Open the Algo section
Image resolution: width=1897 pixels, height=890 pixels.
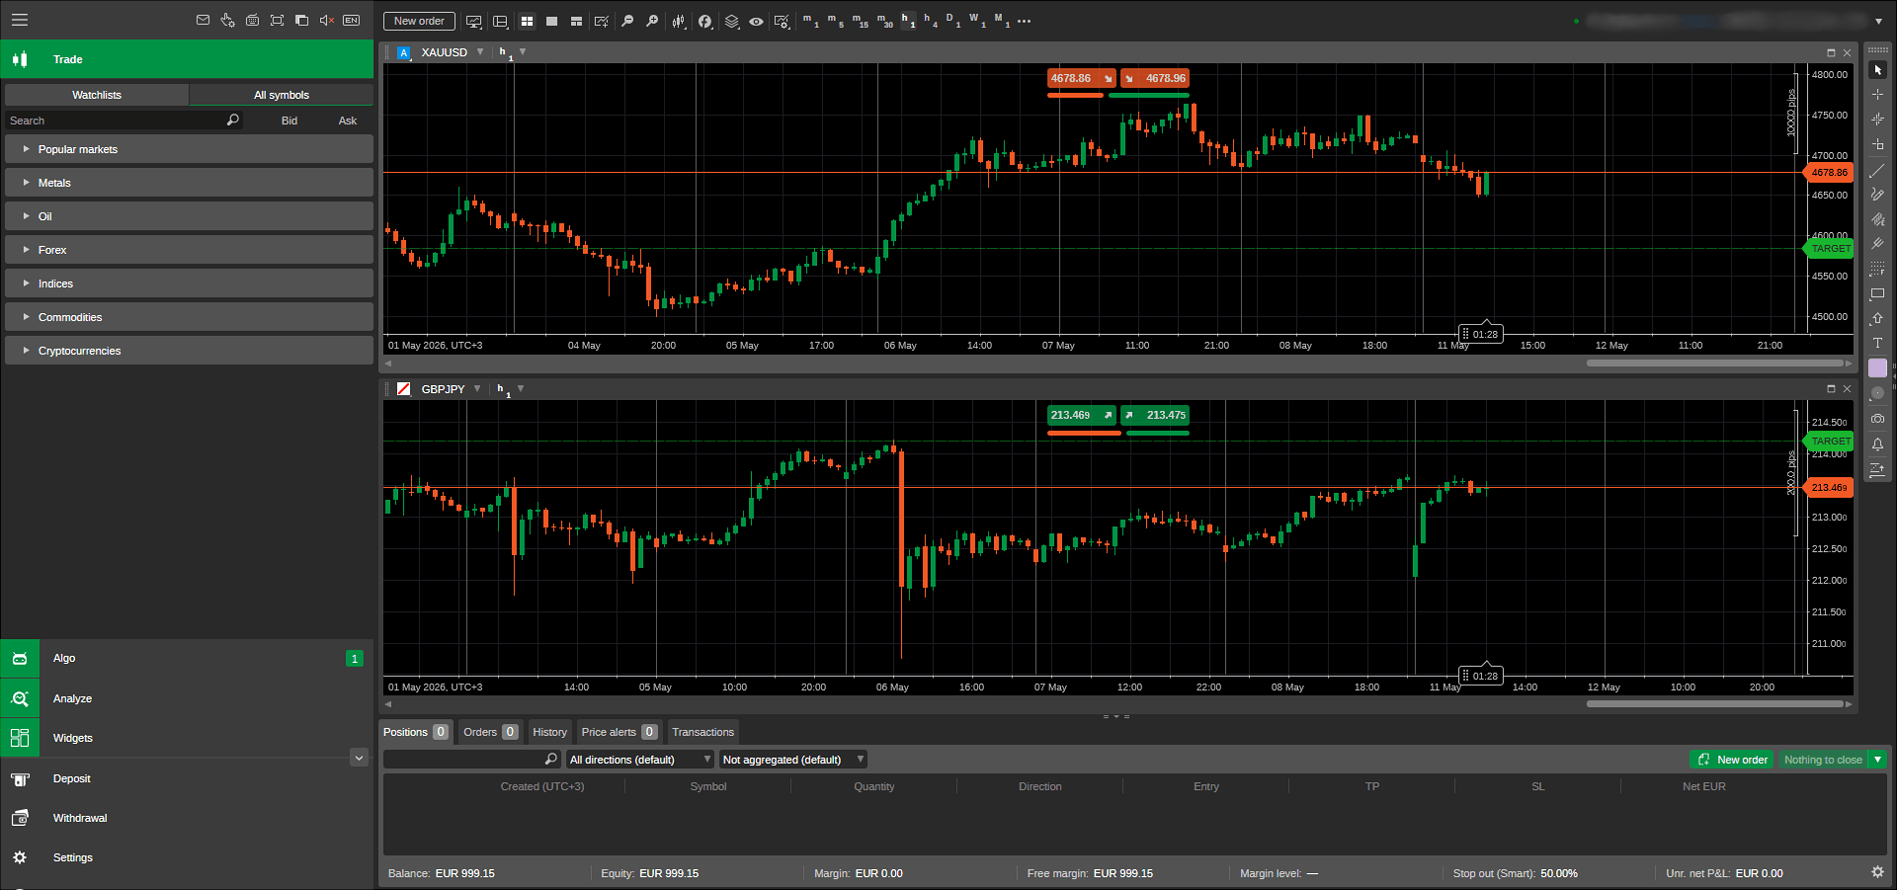(187, 658)
